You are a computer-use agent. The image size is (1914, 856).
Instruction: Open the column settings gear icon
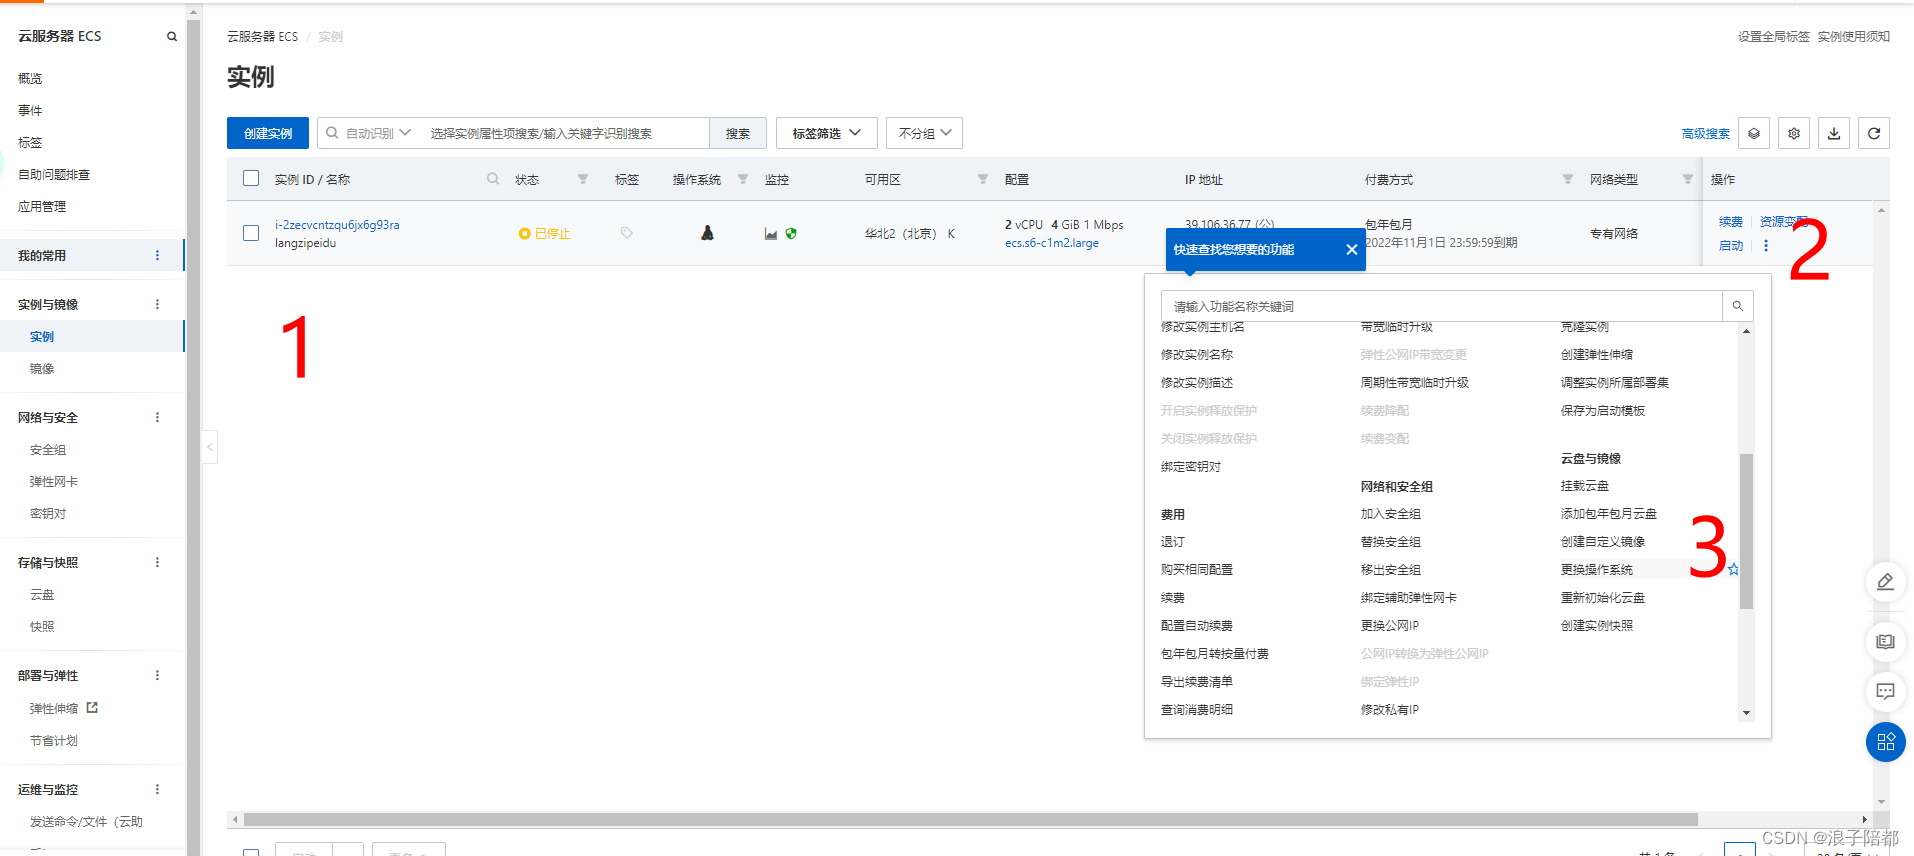[x=1794, y=133]
